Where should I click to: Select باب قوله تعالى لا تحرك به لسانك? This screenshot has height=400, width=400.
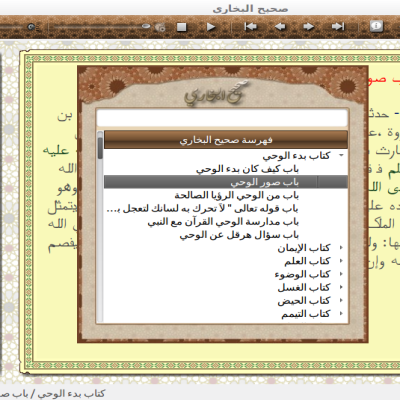coord(202,209)
